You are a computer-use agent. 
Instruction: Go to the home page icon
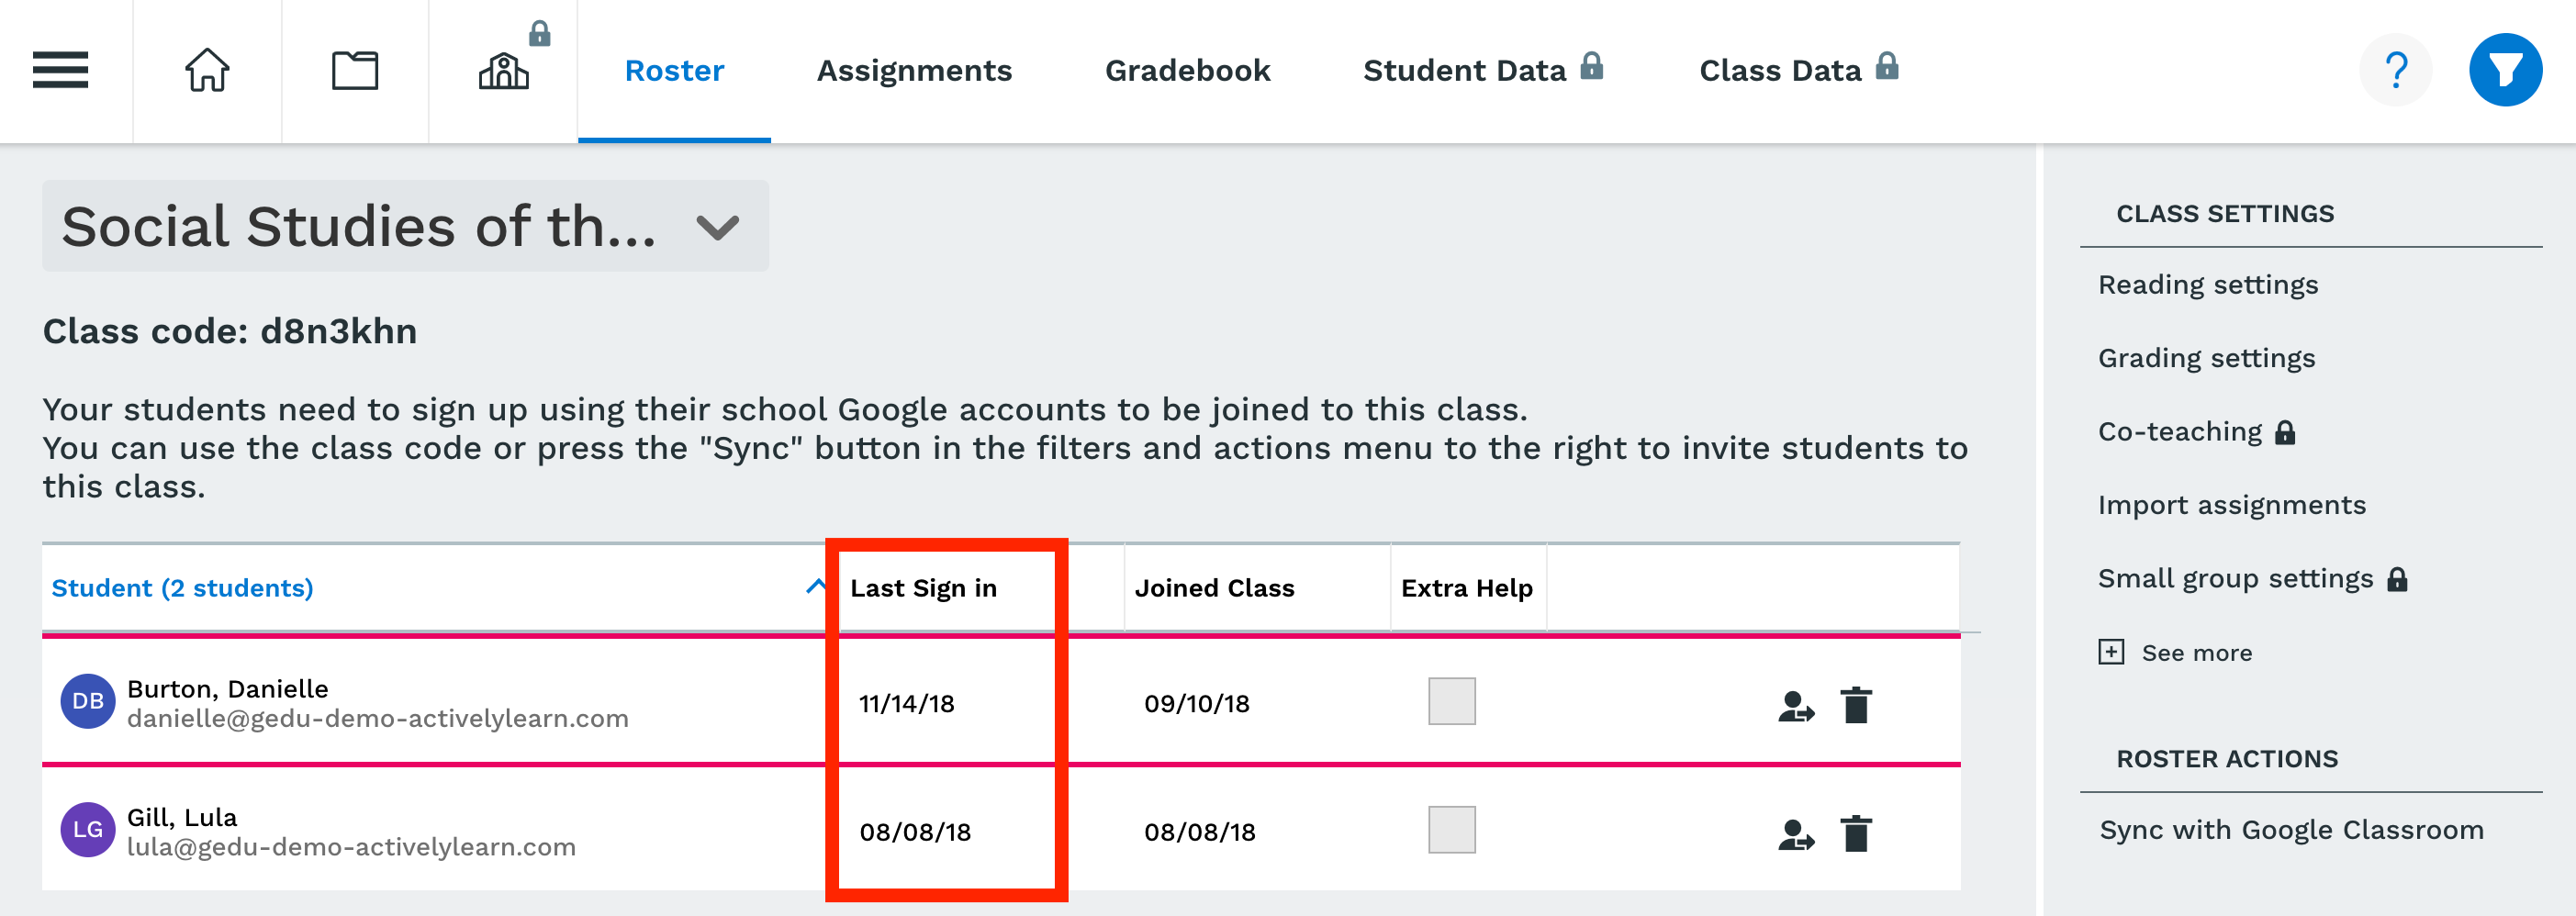pyautogui.click(x=207, y=70)
